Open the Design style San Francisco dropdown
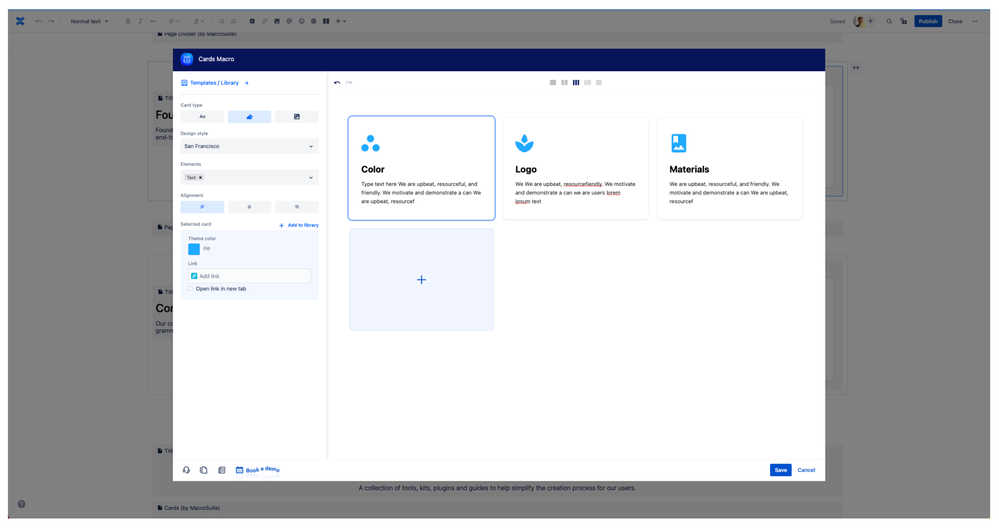The height and width of the screenshot is (530, 999). 249,146
